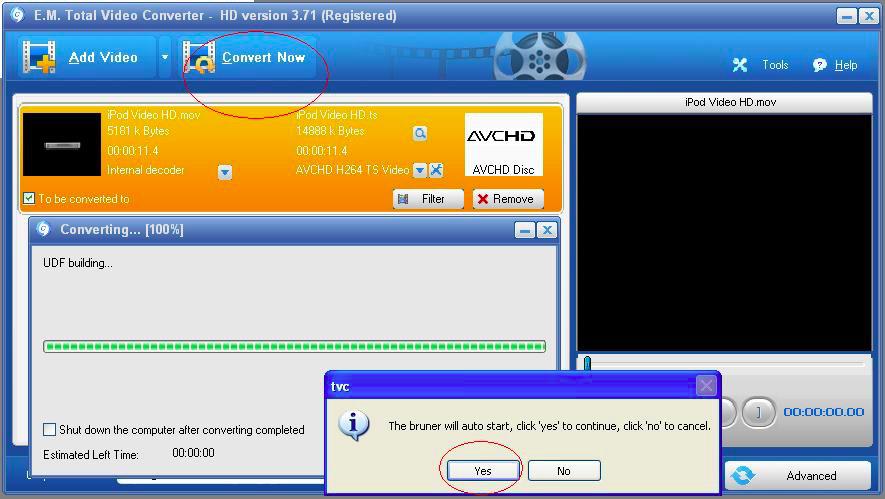Click the app logo in title bar
This screenshot has width=885, height=499.
(x=17, y=15)
